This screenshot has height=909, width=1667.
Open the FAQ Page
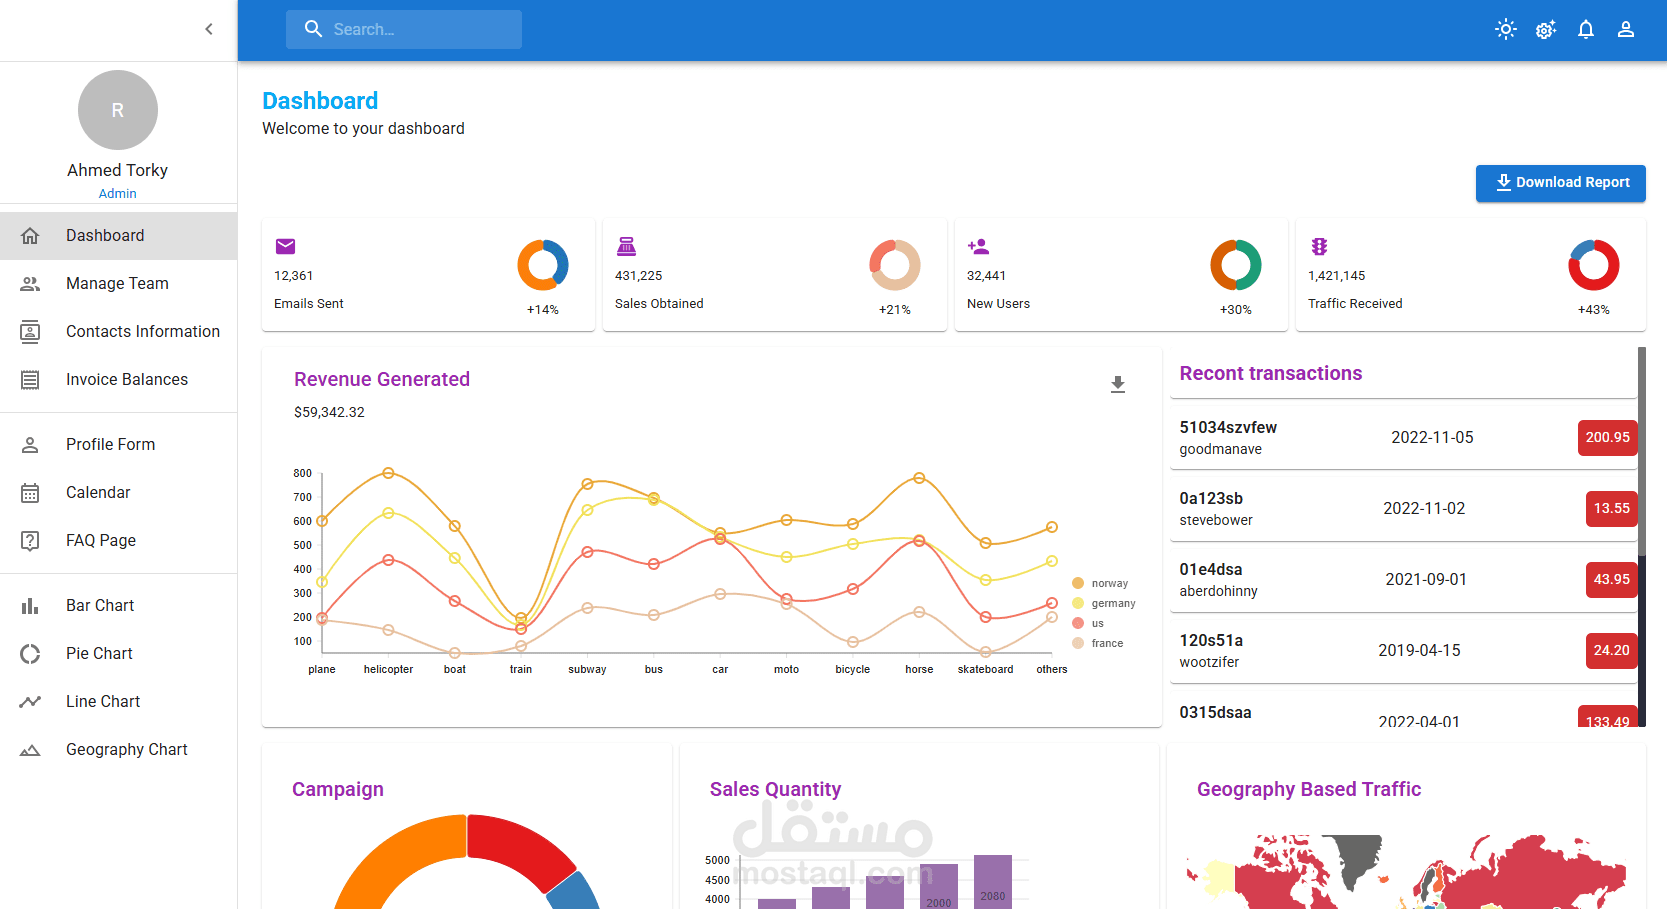pyautogui.click(x=118, y=540)
